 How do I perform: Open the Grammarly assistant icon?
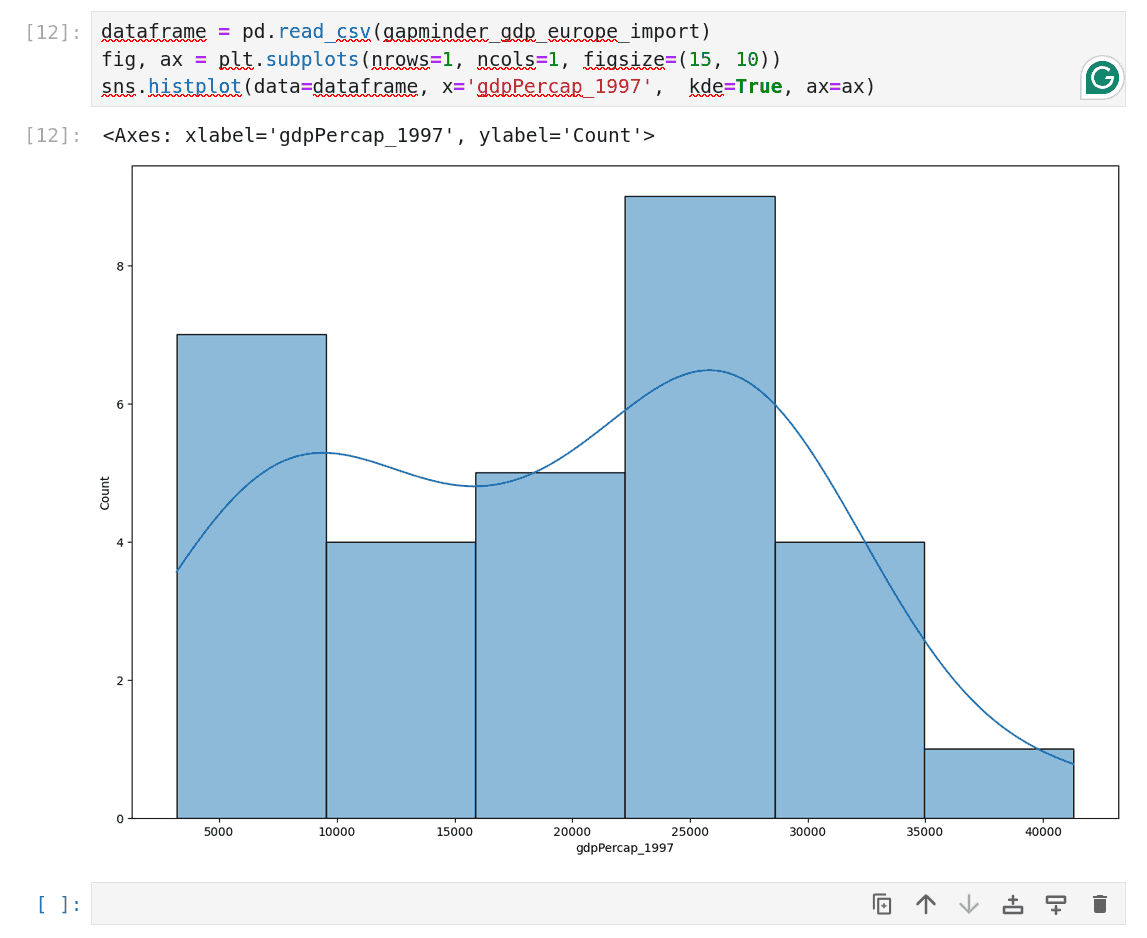(1100, 76)
